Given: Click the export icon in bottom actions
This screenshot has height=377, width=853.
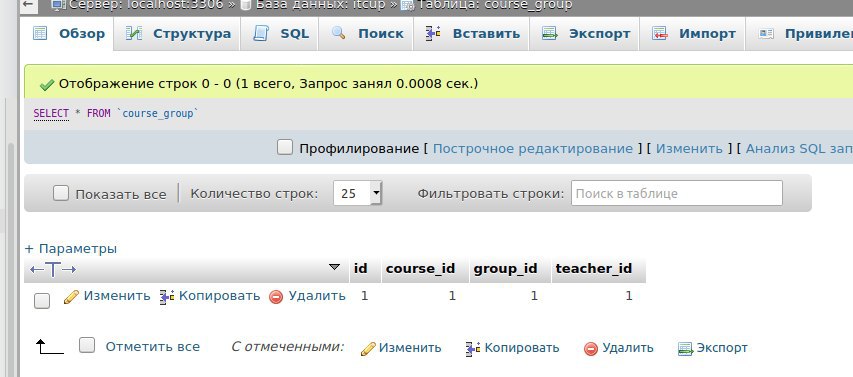Looking at the screenshot, I should (685, 349).
